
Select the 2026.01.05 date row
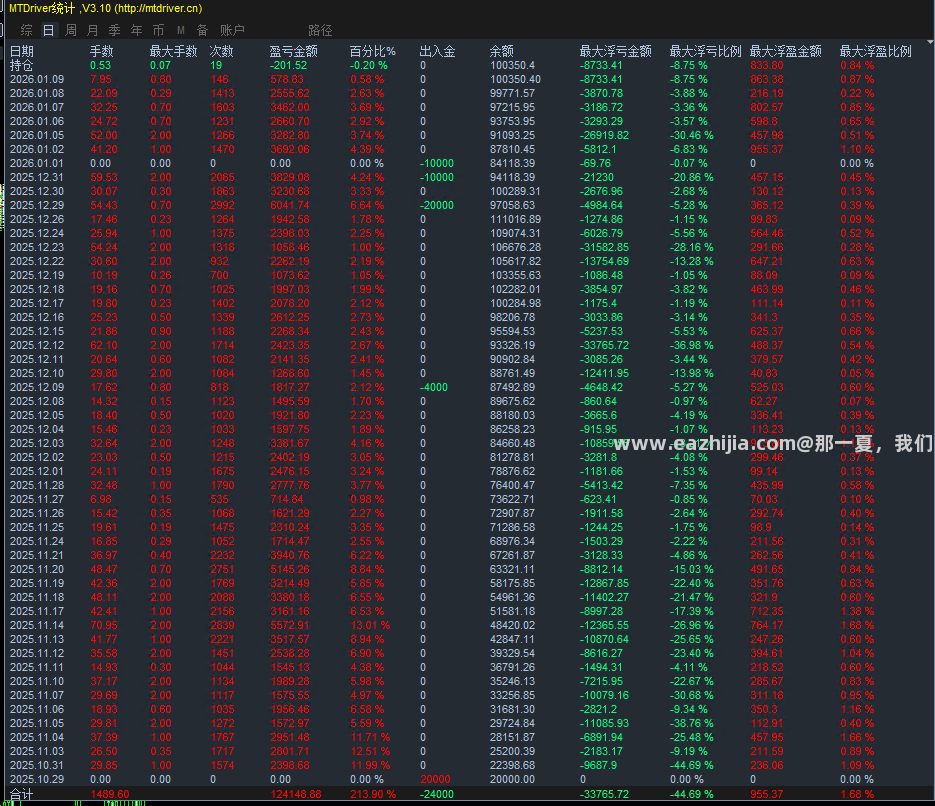tap(37, 135)
